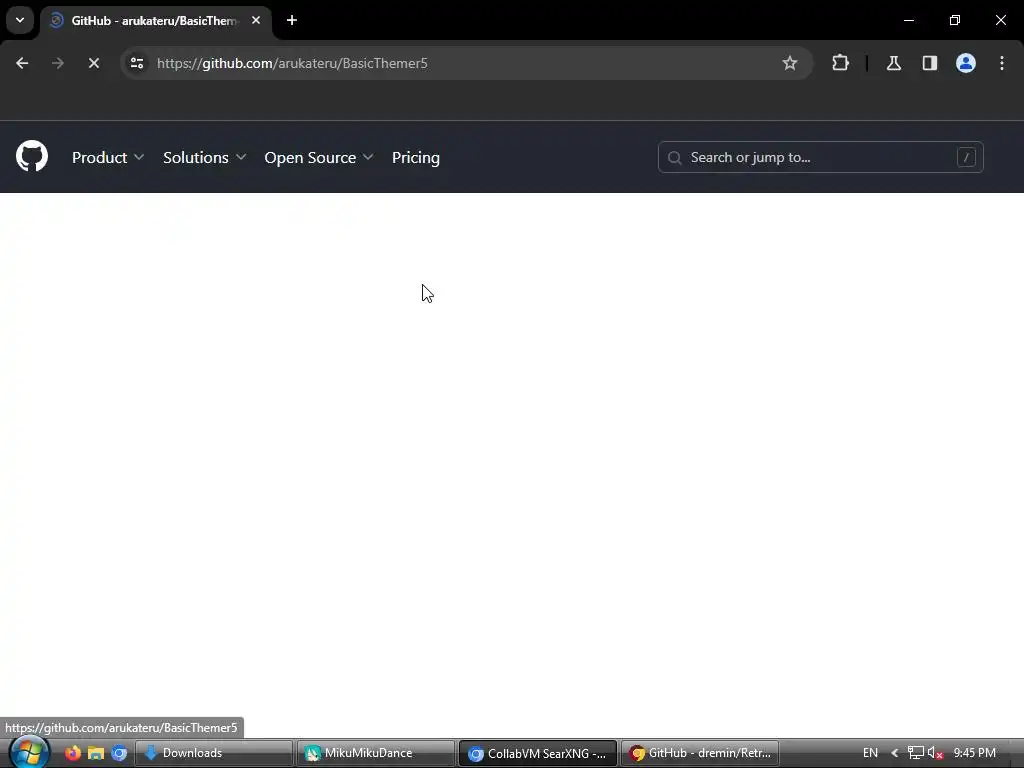Open the profile avatar menu
Viewport: 1024px width, 768px height.
pyautogui.click(x=966, y=63)
